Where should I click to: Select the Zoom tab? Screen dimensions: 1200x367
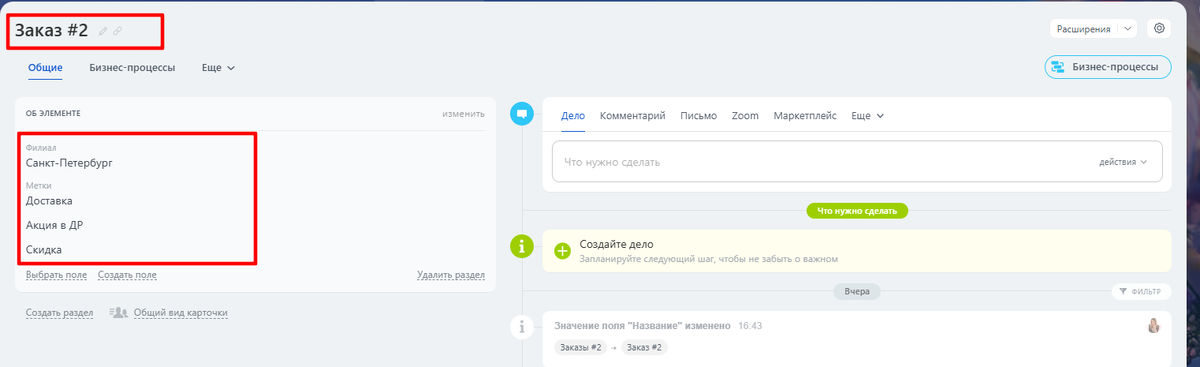point(745,116)
